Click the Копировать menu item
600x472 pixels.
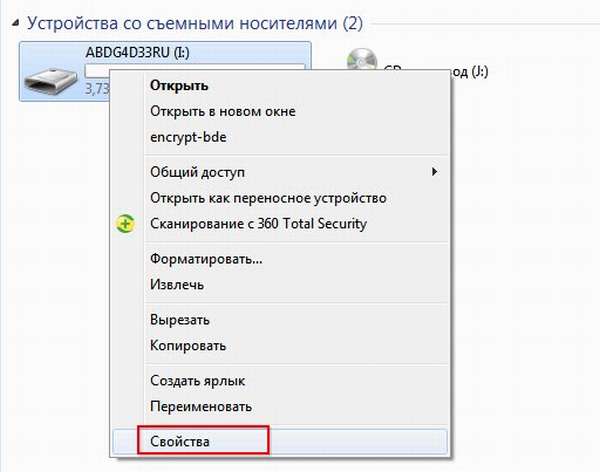coord(188,346)
